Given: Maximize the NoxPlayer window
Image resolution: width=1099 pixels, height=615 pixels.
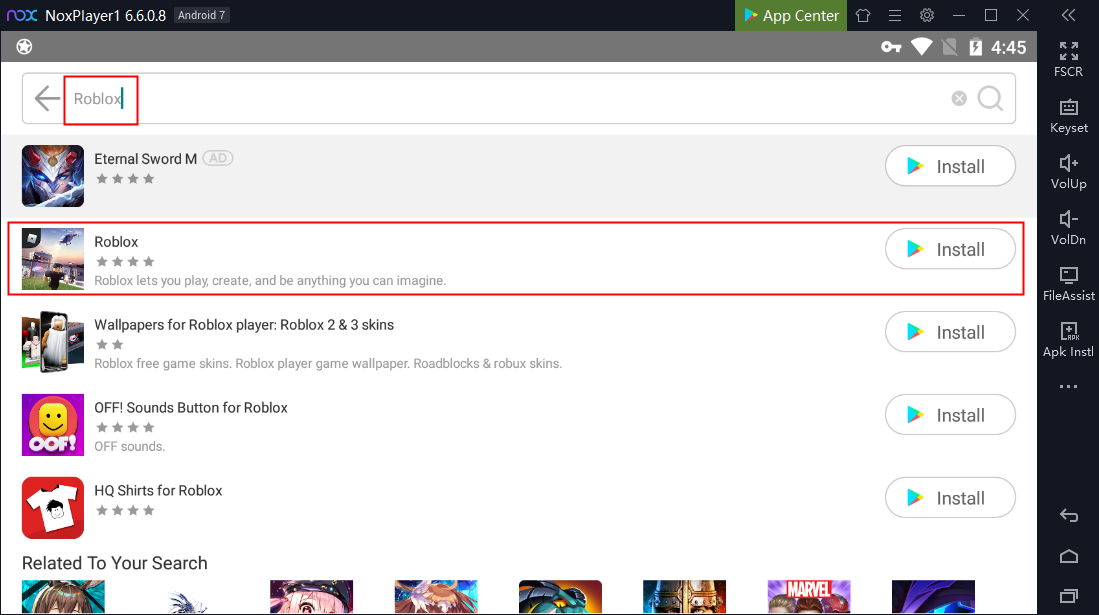Looking at the screenshot, I should pyautogui.click(x=990, y=15).
